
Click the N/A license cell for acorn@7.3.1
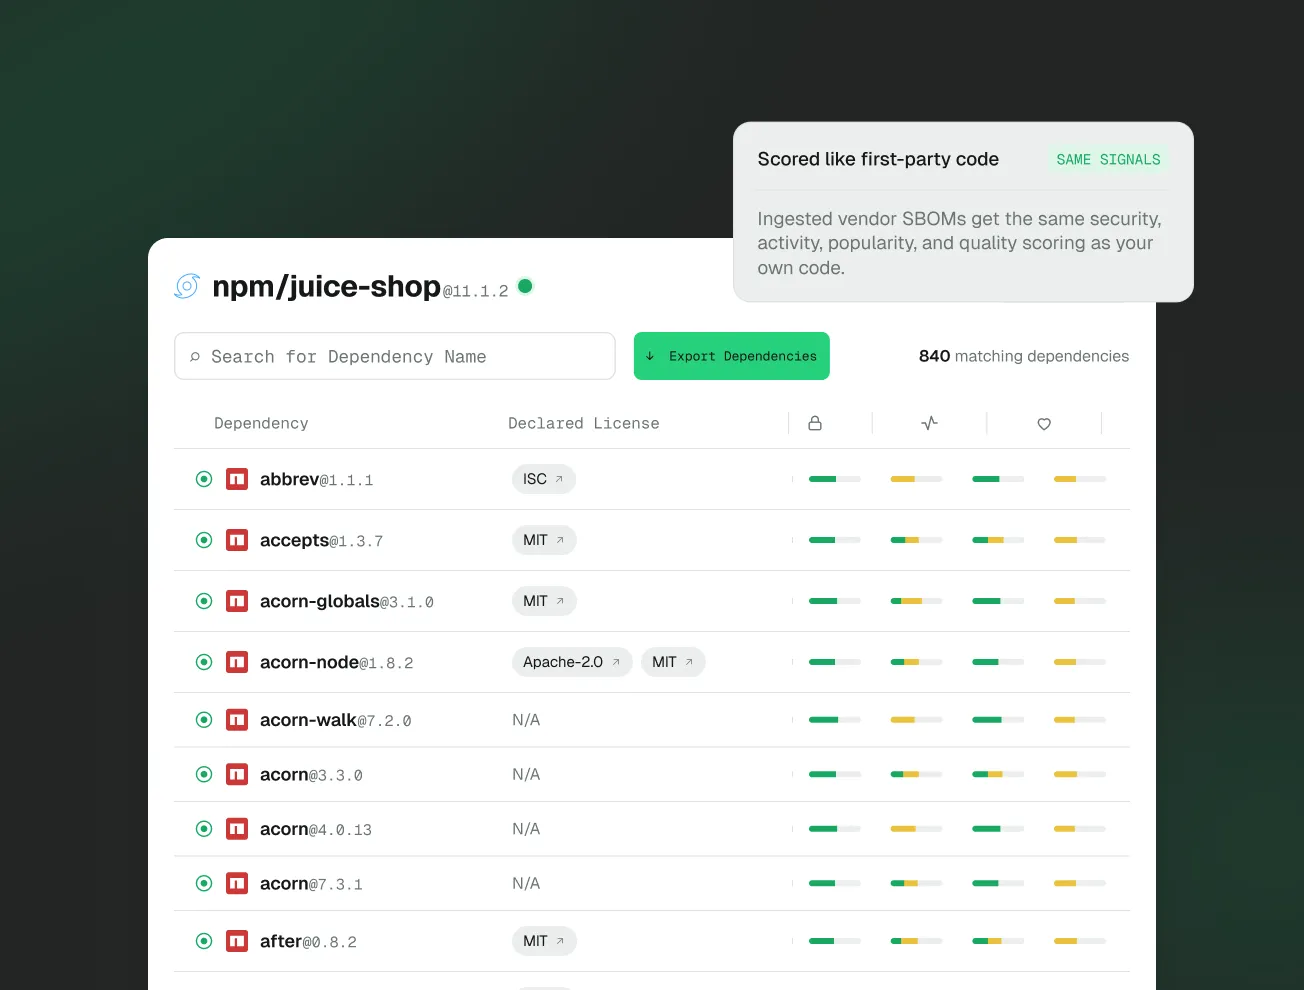(526, 883)
